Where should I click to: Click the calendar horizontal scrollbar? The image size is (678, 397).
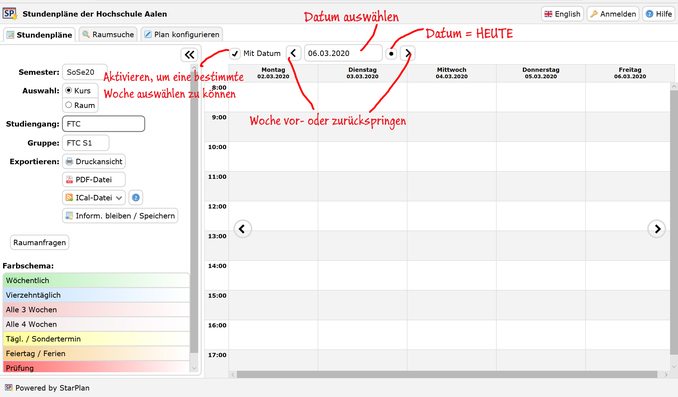point(447,374)
